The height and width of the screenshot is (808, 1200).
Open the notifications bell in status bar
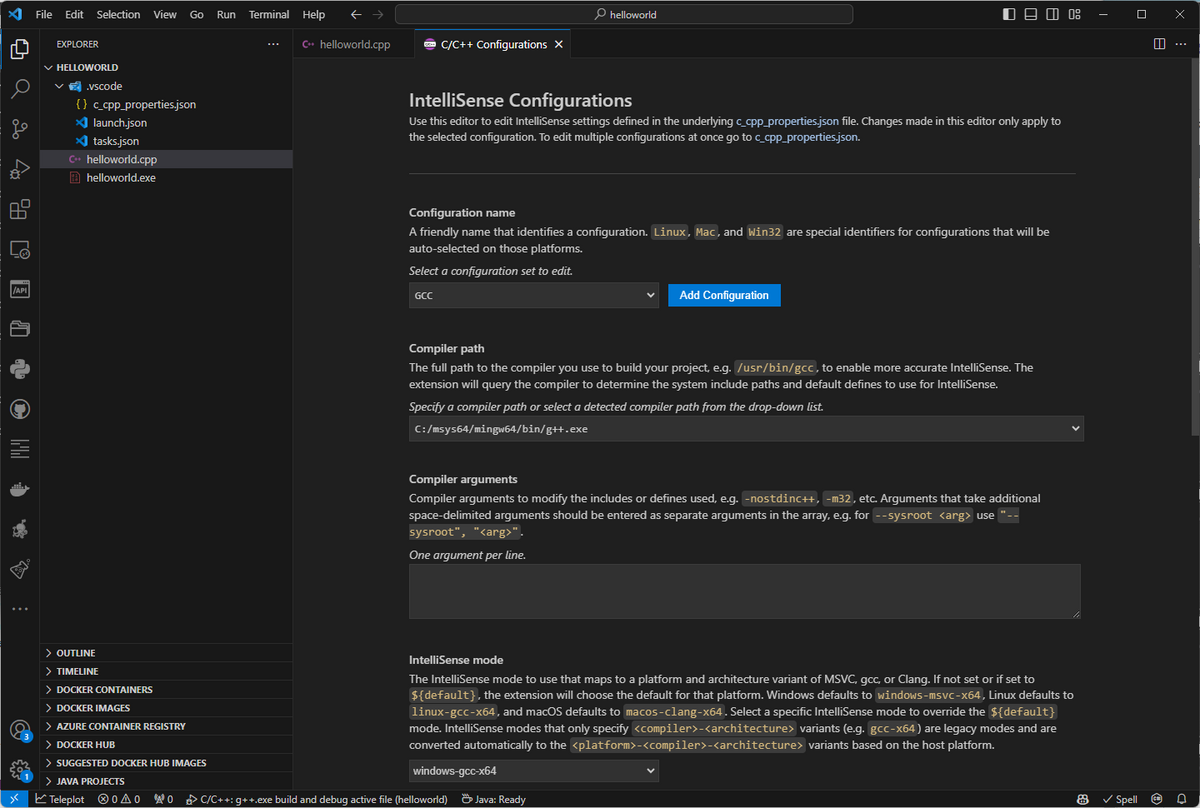click(1183, 799)
